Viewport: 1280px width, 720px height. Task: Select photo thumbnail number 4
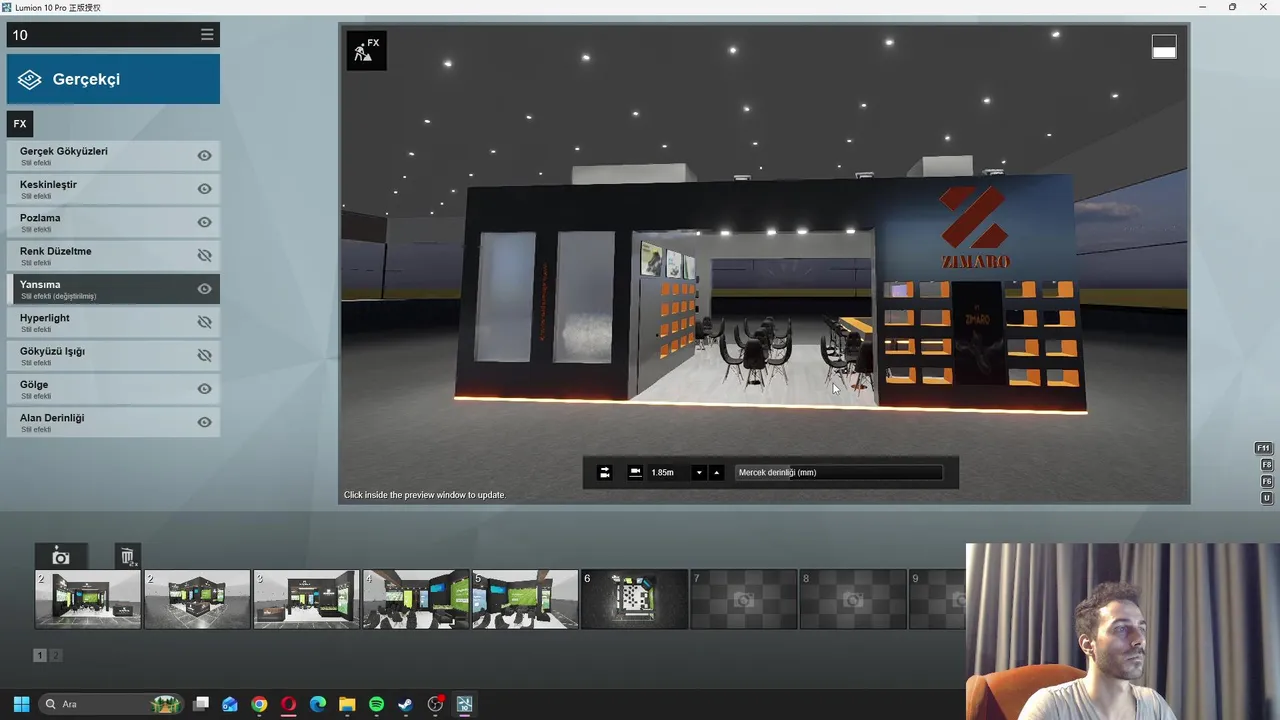416,599
